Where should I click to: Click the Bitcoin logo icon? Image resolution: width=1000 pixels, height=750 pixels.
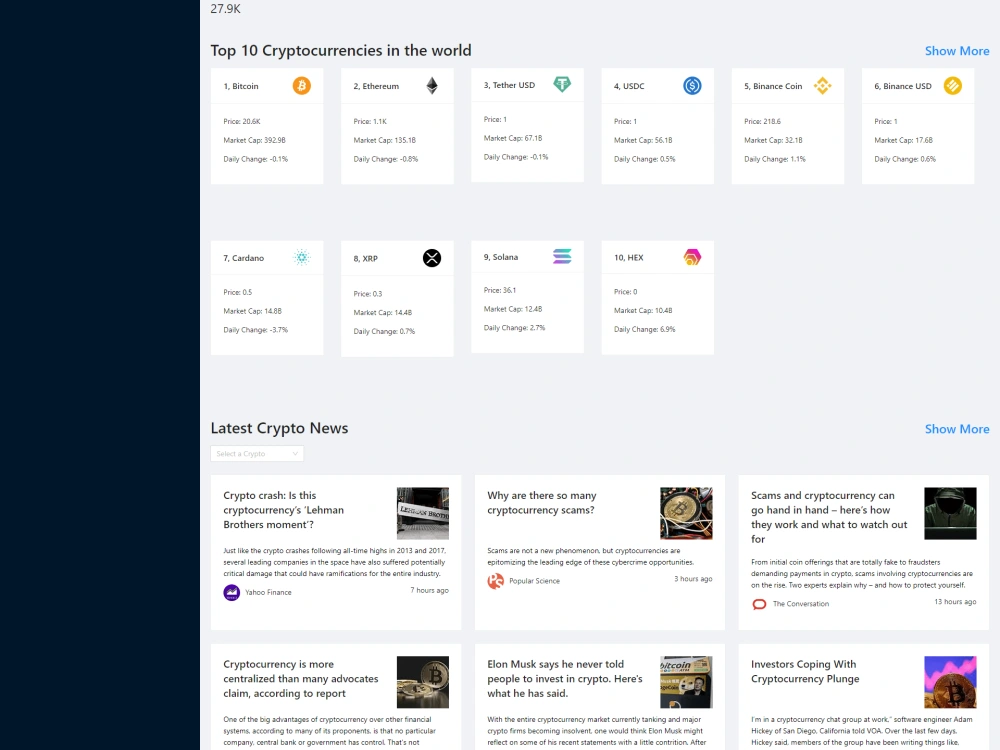pos(302,85)
